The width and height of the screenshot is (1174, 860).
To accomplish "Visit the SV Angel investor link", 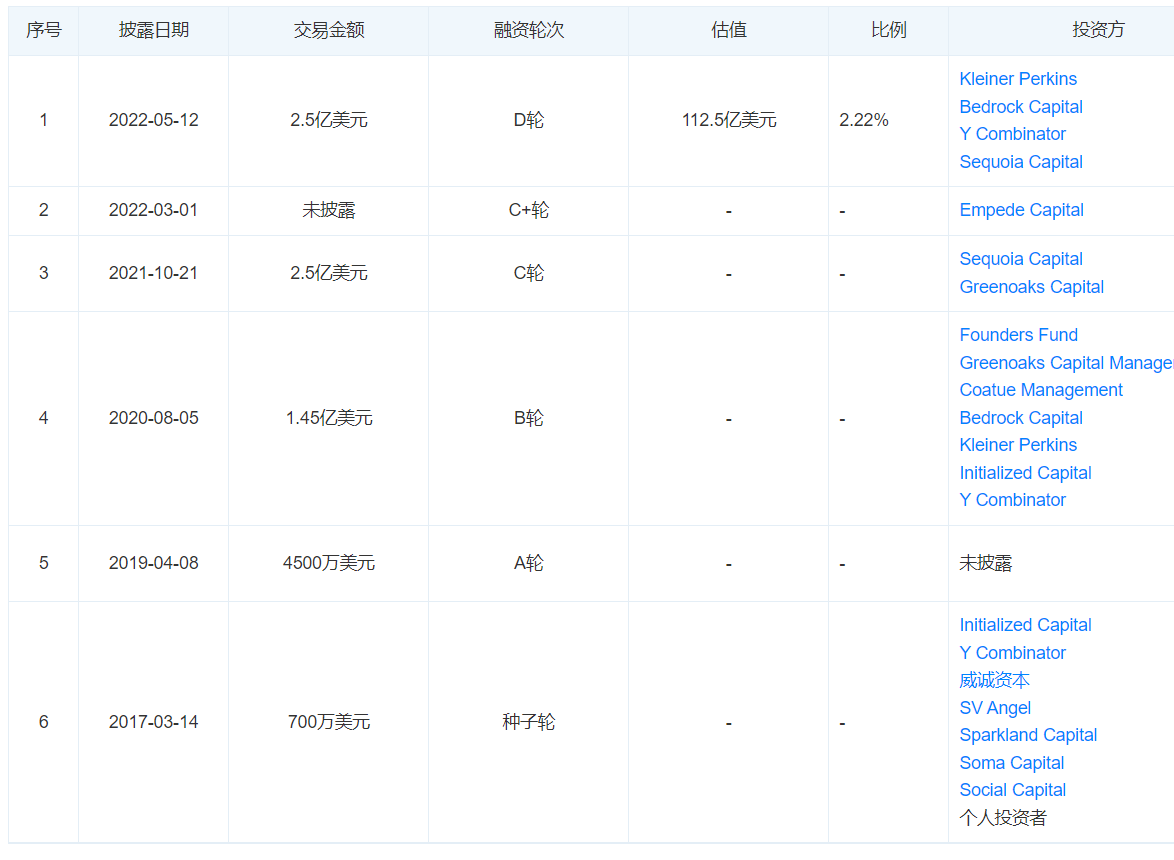I will point(995,707).
